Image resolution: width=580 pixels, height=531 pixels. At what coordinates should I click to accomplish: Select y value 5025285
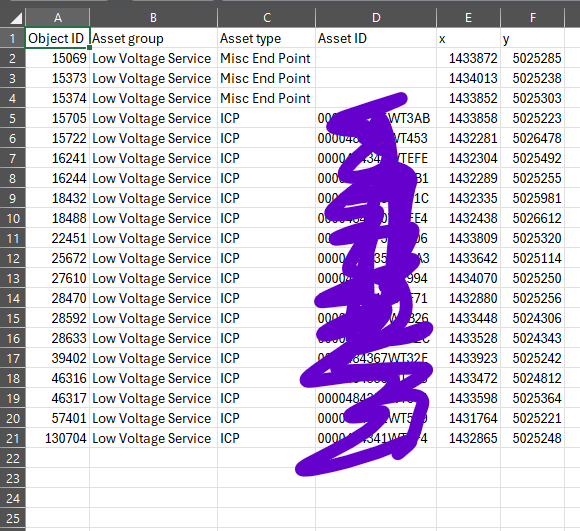coord(533,58)
